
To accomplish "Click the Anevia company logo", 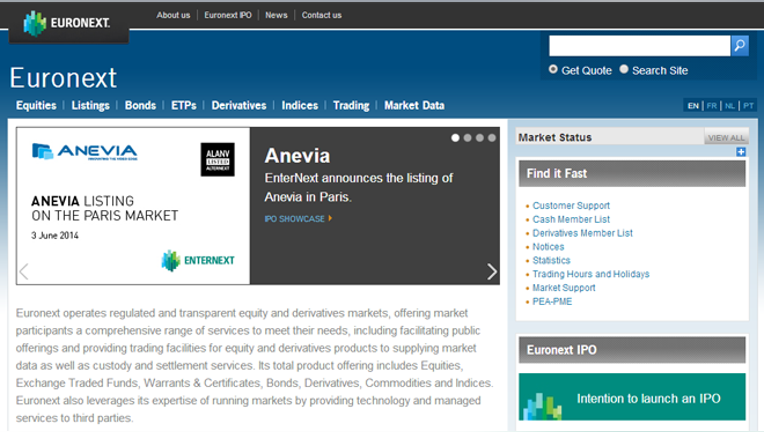I will [x=85, y=151].
